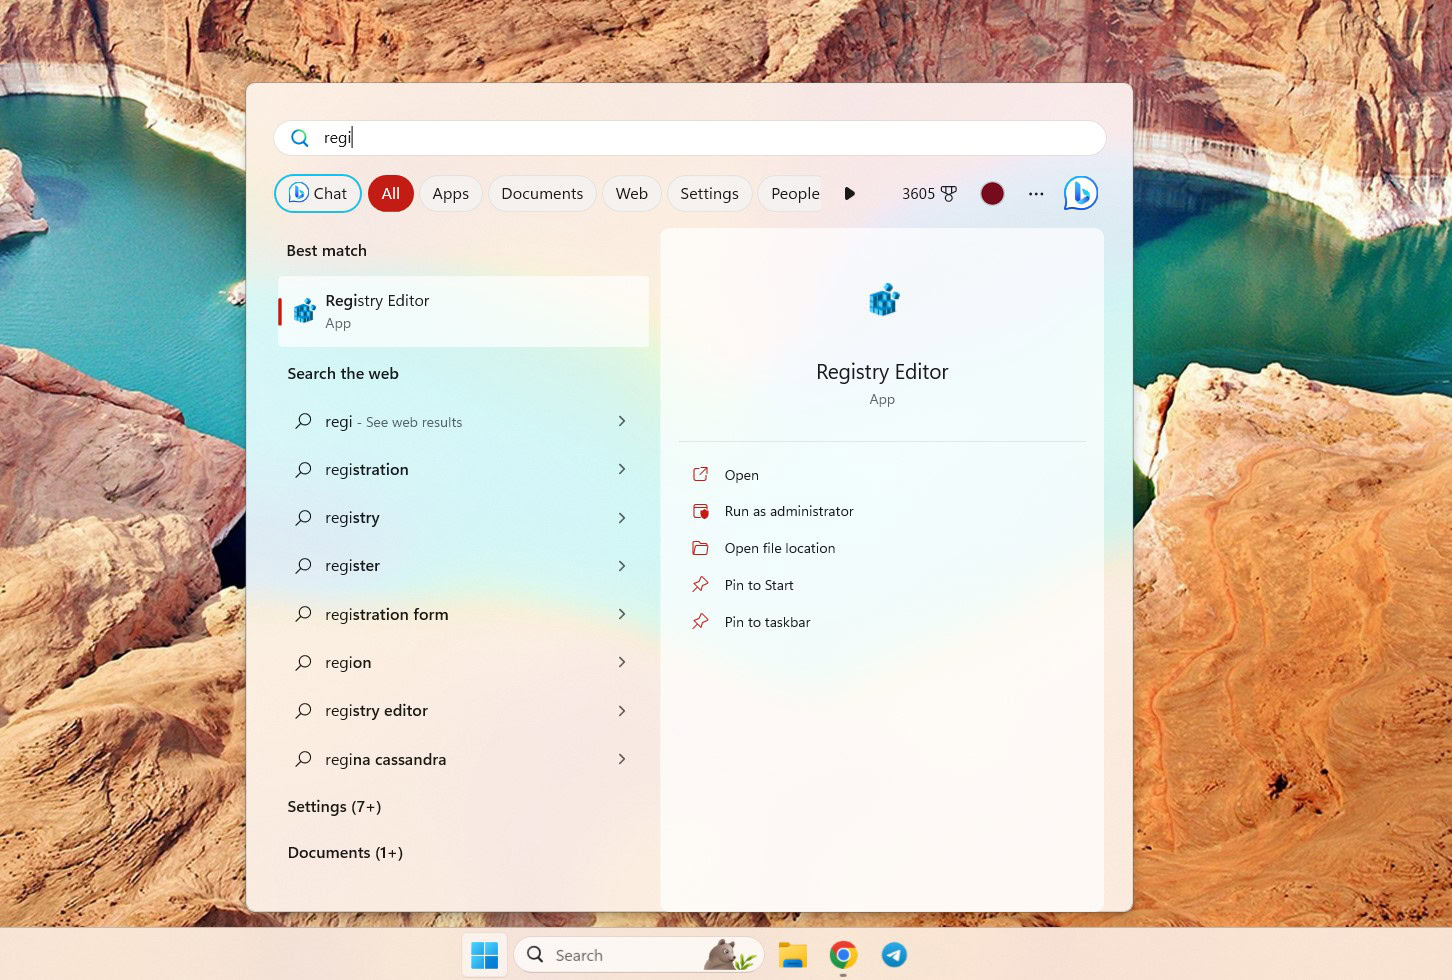The height and width of the screenshot is (980, 1452).
Task: Click the 'Registry Editor' title in preview pane
Action: coord(882,372)
